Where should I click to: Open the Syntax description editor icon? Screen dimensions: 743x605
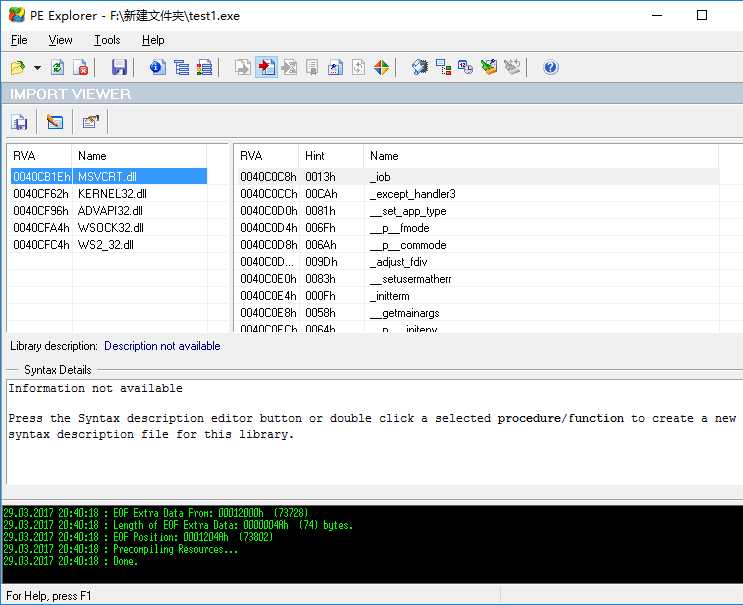[x=91, y=122]
